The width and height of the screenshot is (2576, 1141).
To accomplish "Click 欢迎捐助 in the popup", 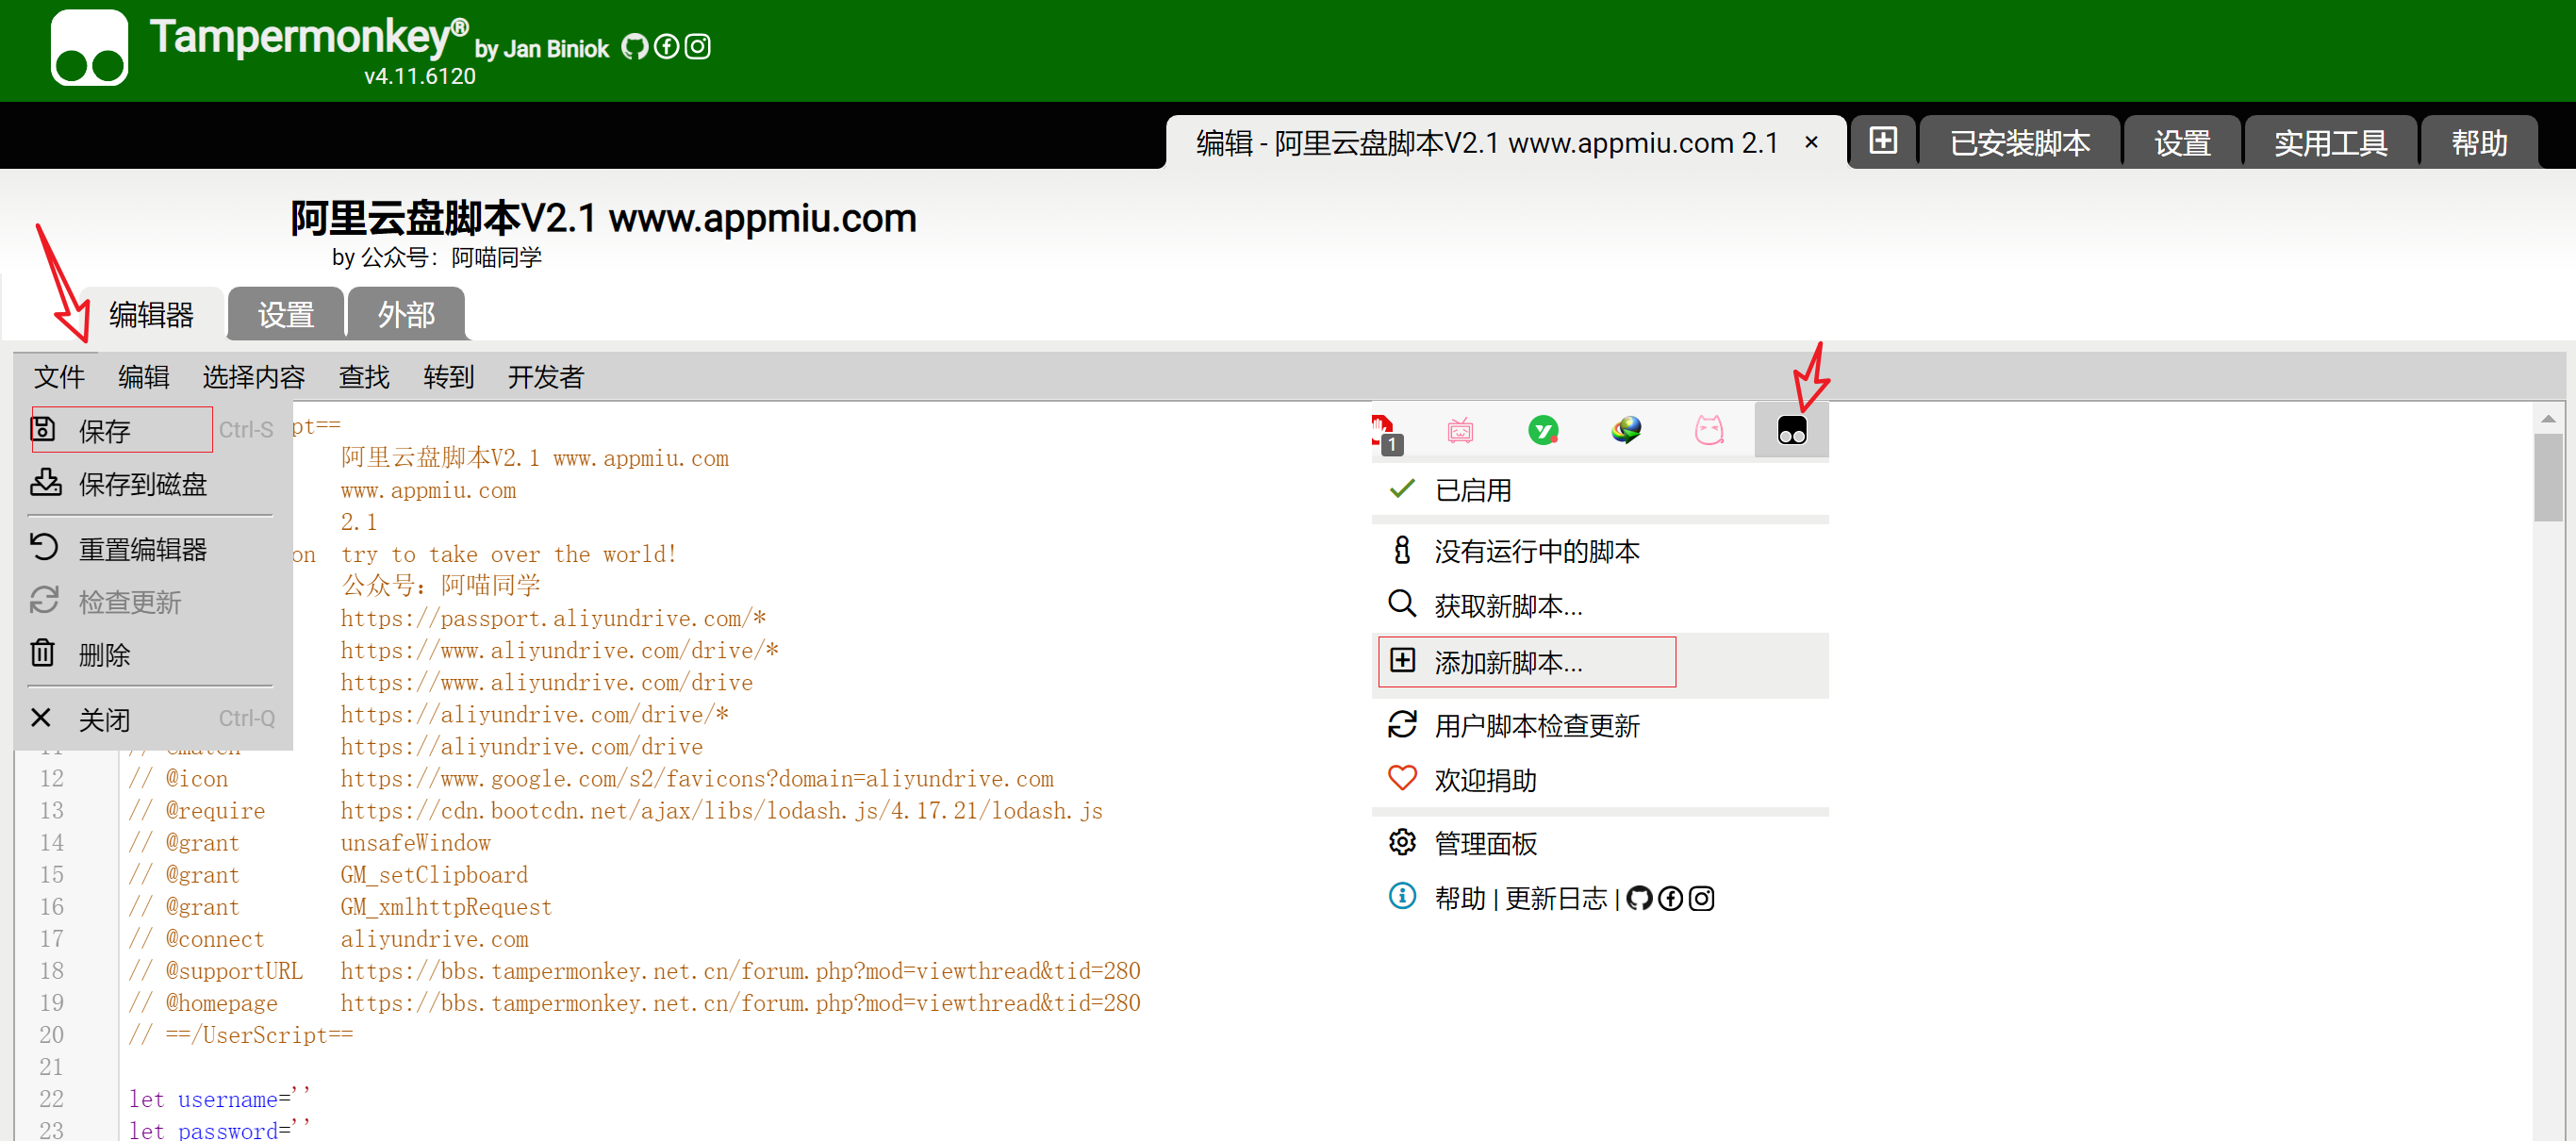I will click(1600, 780).
